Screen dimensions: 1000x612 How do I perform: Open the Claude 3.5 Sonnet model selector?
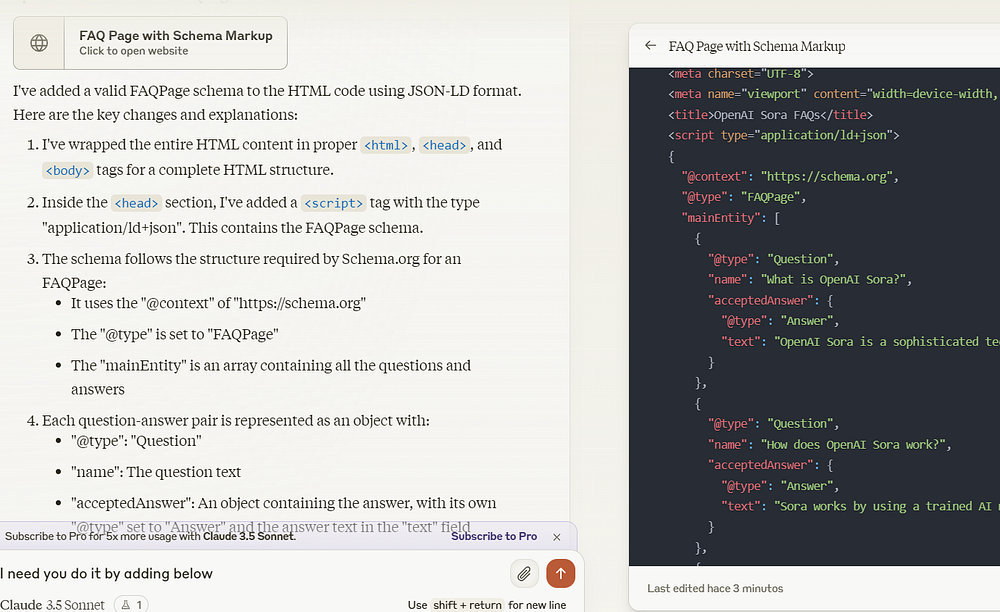(52, 604)
